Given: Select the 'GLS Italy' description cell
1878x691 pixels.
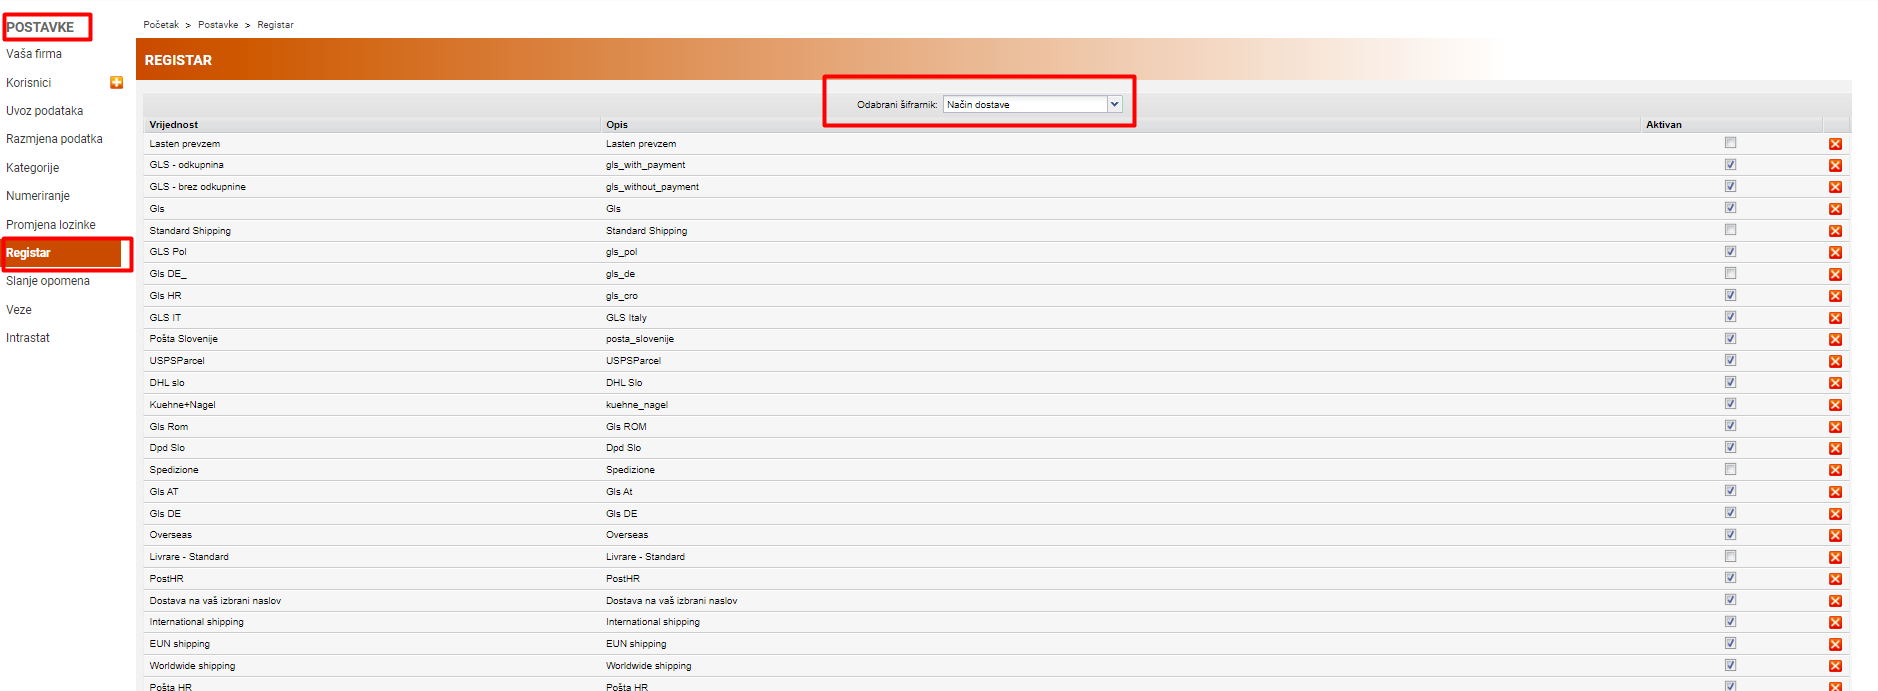Looking at the screenshot, I should pyautogui.click(x=627, y=318).
